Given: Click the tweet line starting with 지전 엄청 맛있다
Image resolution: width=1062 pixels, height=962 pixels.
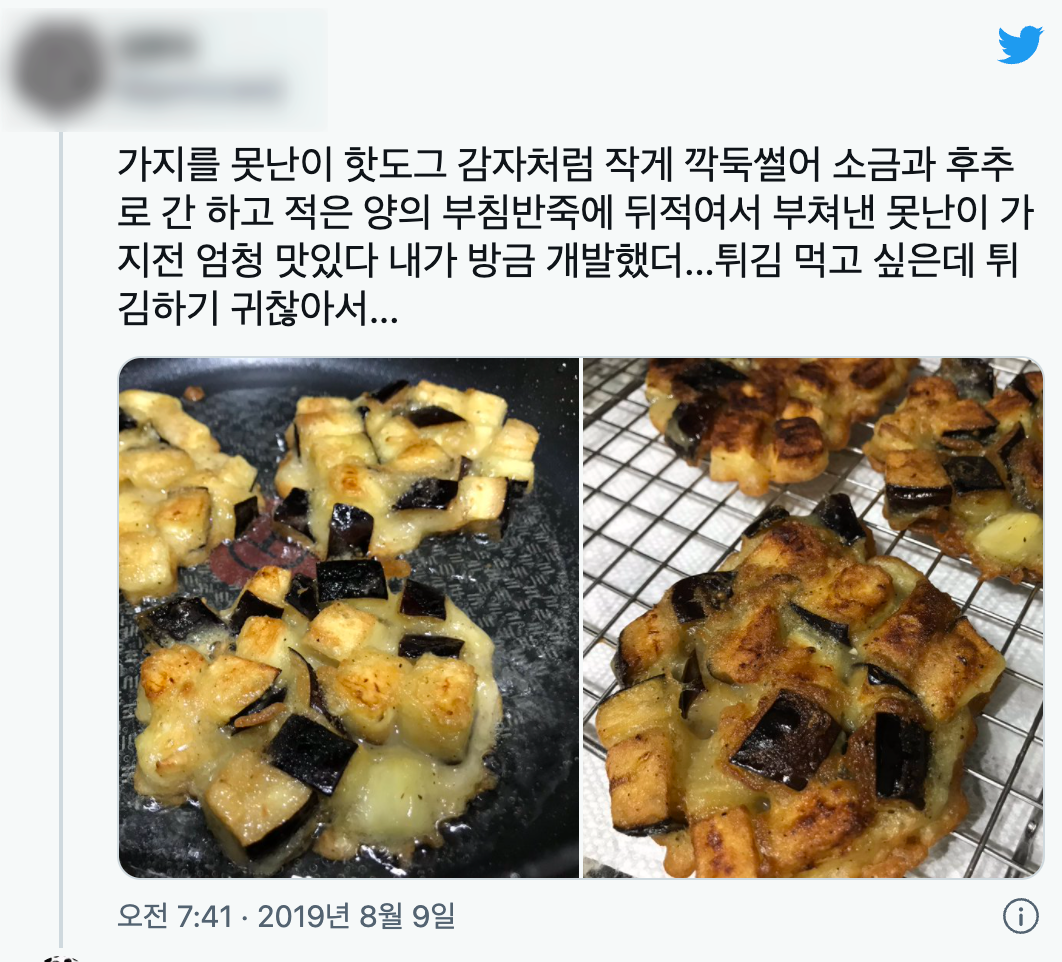Looking at the screenshot, I should click(x=568, y=260).
